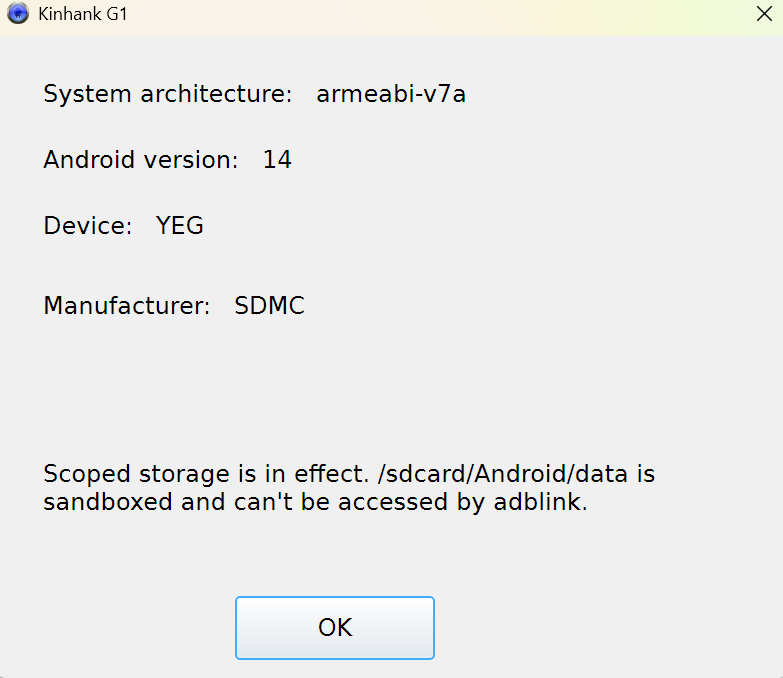
Task: Click the System architecture label
Action: tap(167, 95)
